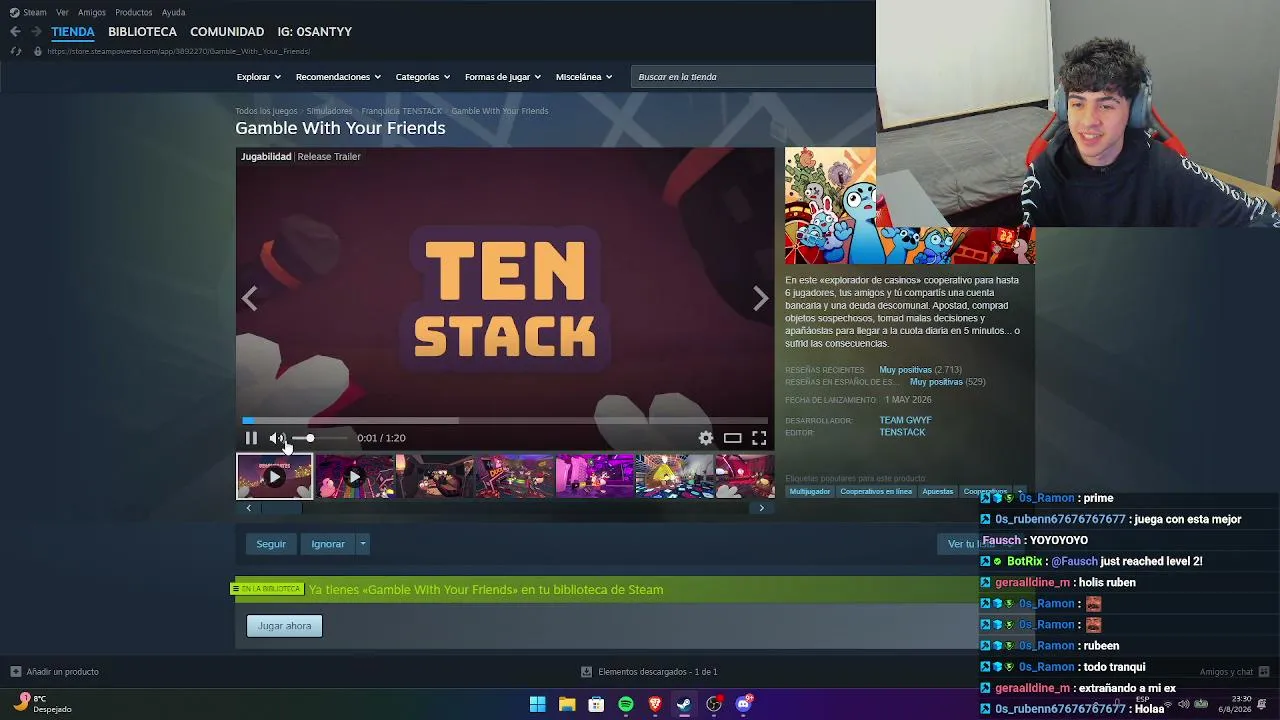Open Microsoft Store from the taskbar
The height and width of the screenshot is (720, 1280).
click(x=596, y=705)
